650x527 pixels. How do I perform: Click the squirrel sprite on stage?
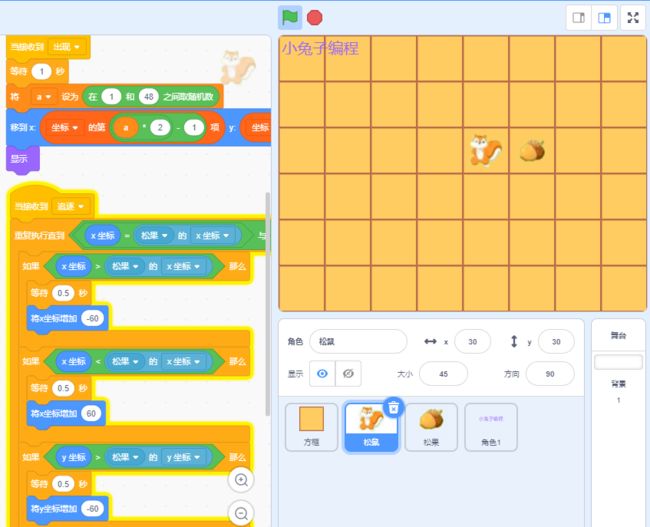click(485, 150)
